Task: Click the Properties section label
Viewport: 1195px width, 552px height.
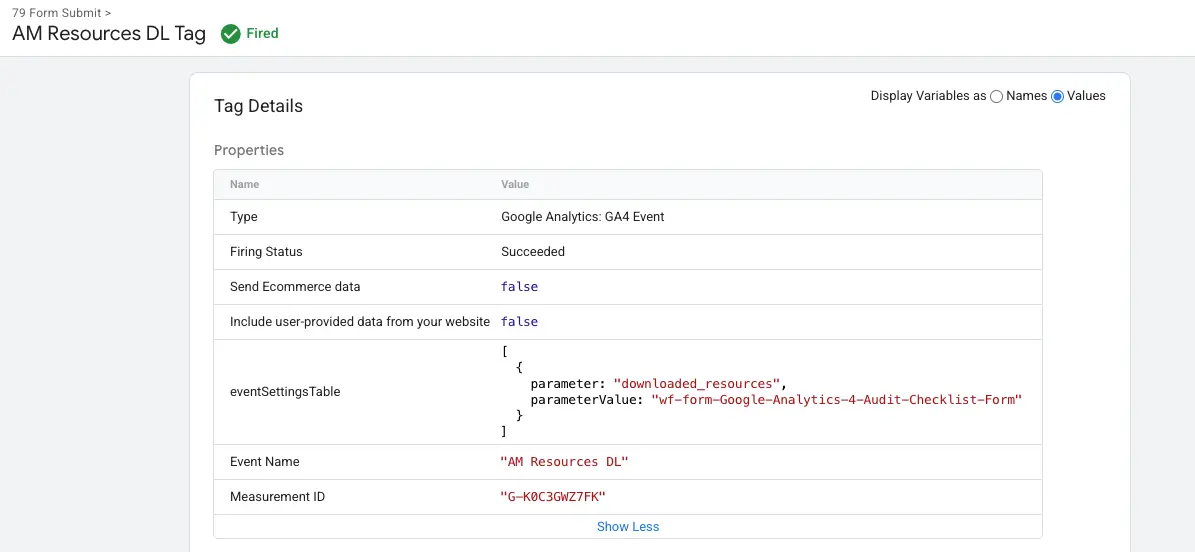Action: 249,150
